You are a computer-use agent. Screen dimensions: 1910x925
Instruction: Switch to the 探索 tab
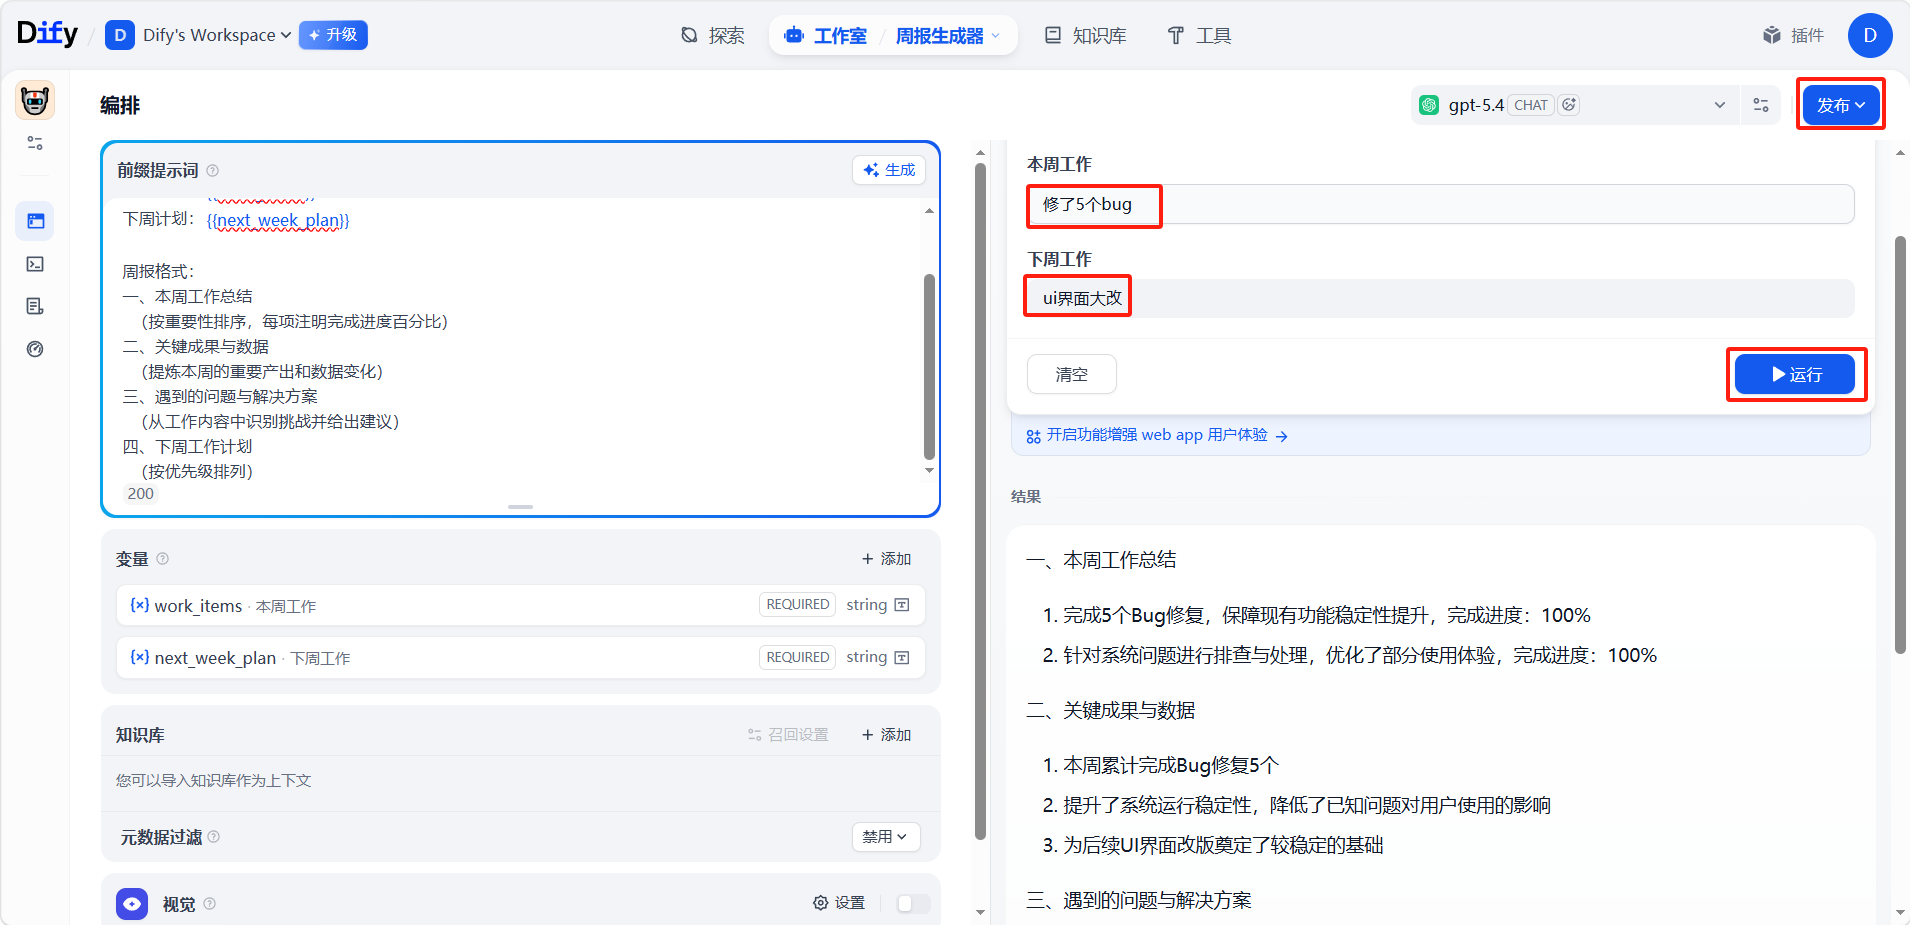[x=713, y=36]
